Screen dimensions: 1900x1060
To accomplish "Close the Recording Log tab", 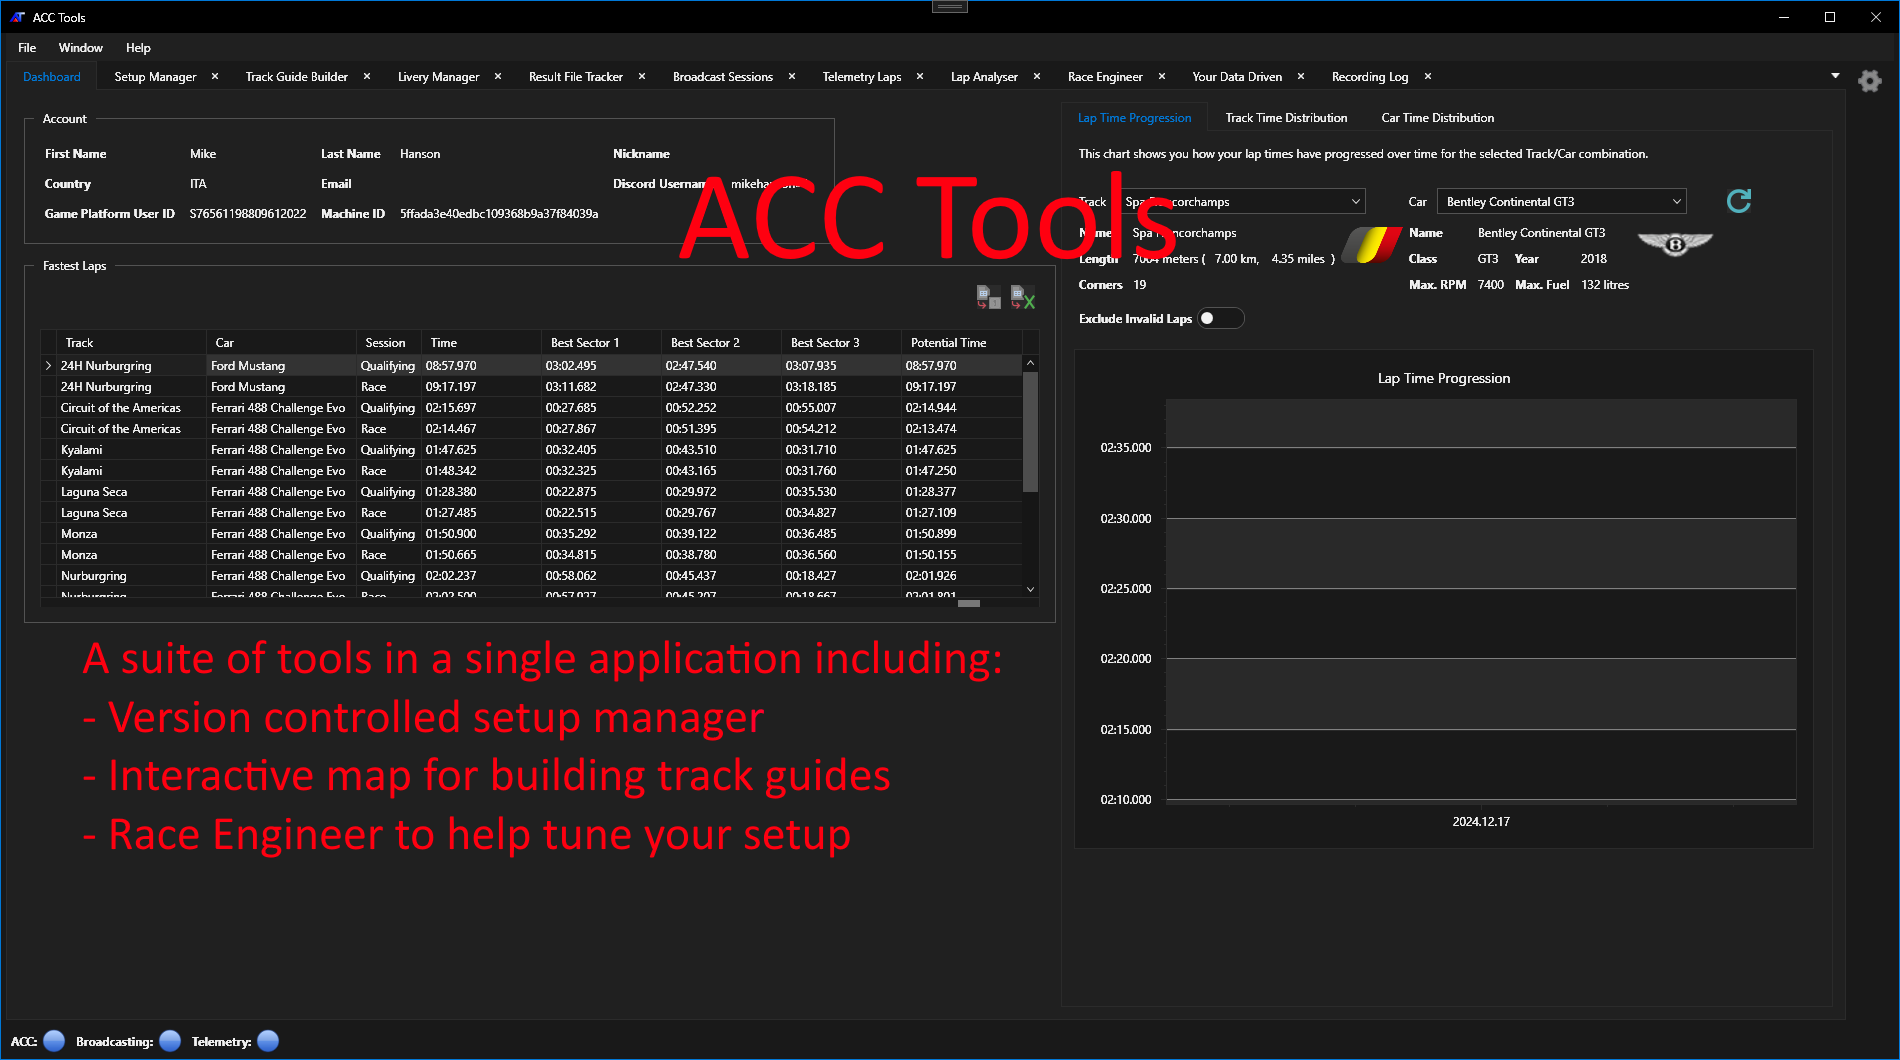I will point(1428,76).
